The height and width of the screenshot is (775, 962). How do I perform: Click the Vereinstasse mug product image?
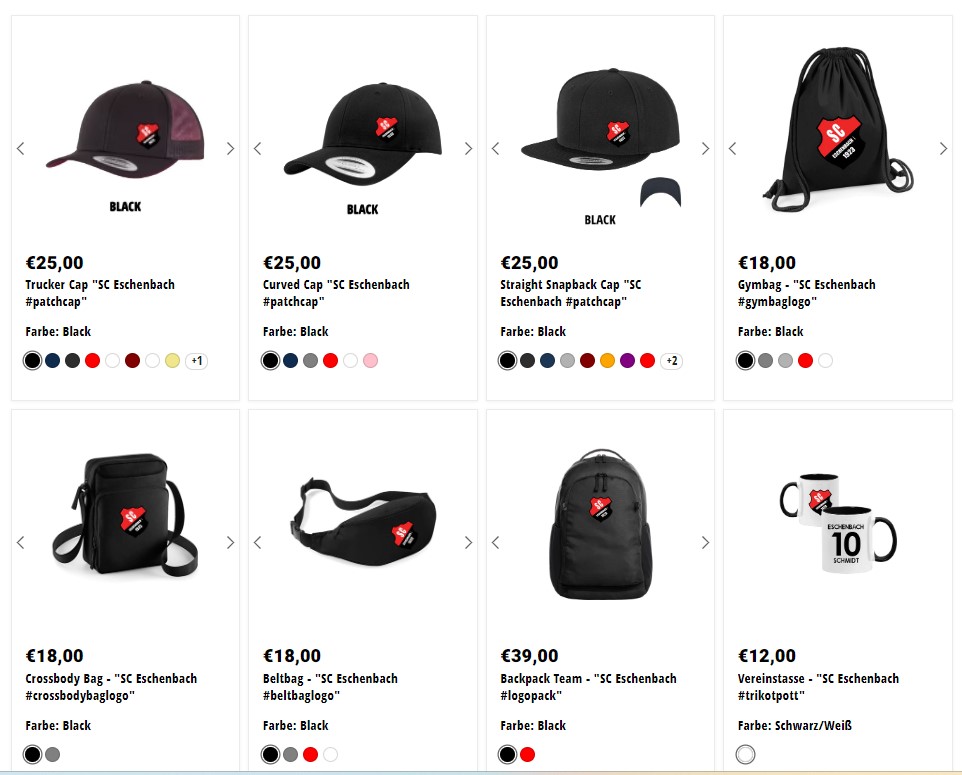click(x=838, y=523)
